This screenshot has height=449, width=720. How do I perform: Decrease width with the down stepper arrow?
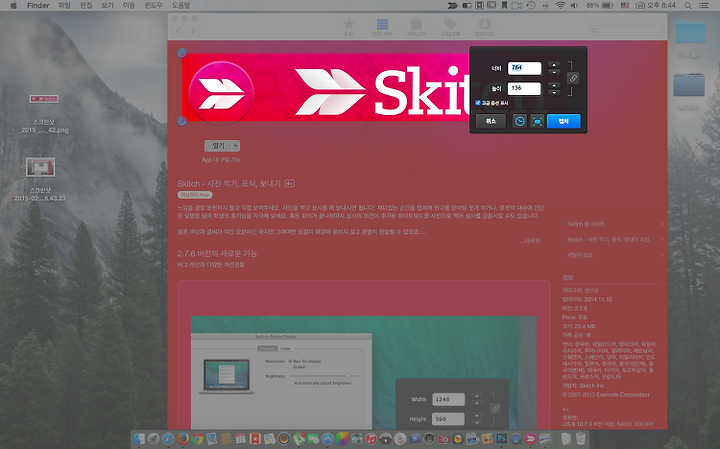(554, 72)
